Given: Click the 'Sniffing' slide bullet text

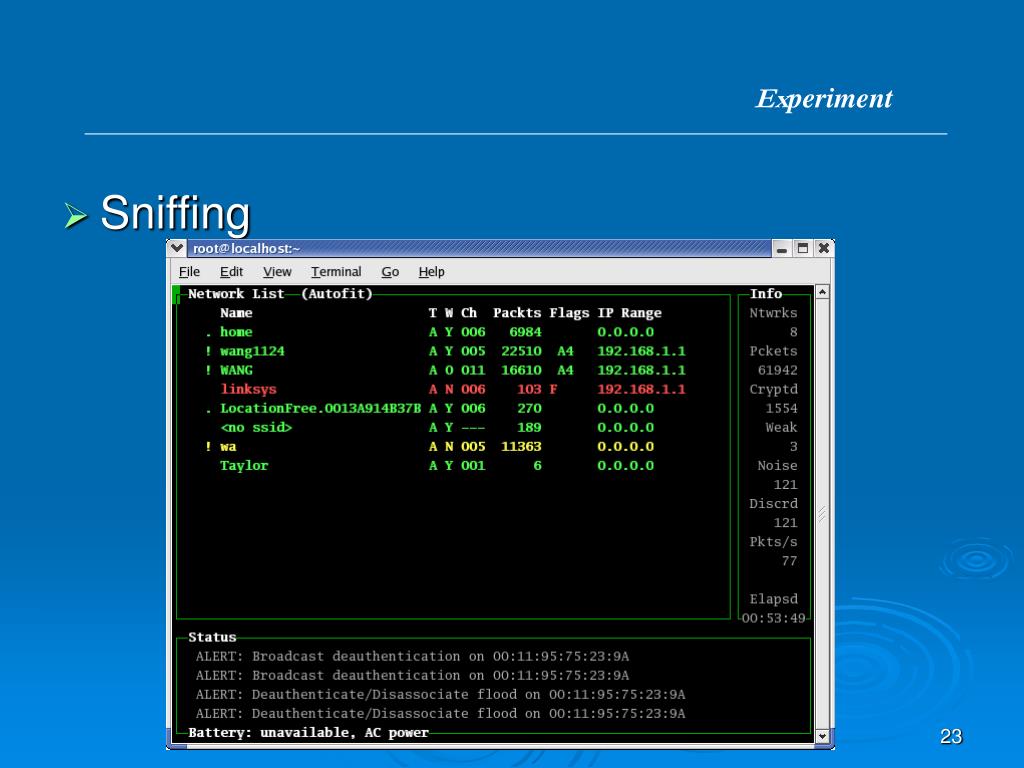Looking at the screenshot, I should coord(175,213).
